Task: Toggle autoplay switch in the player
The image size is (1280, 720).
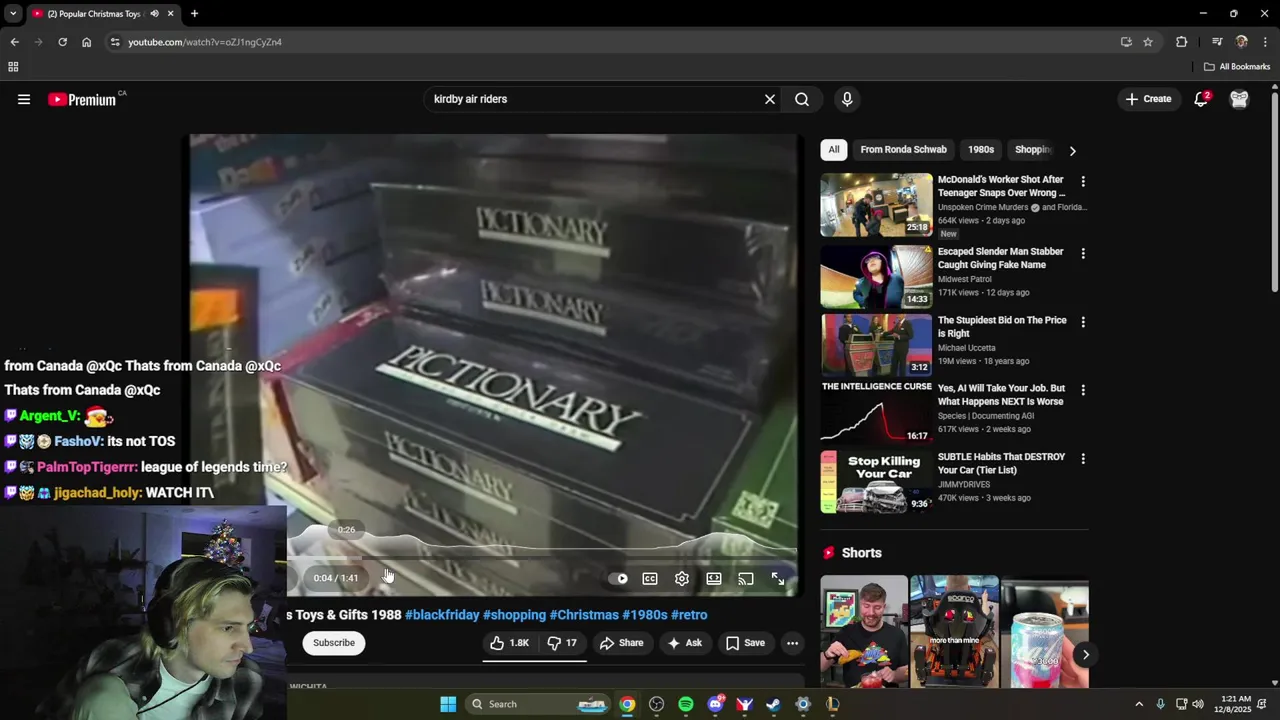Action: (619, 579)
